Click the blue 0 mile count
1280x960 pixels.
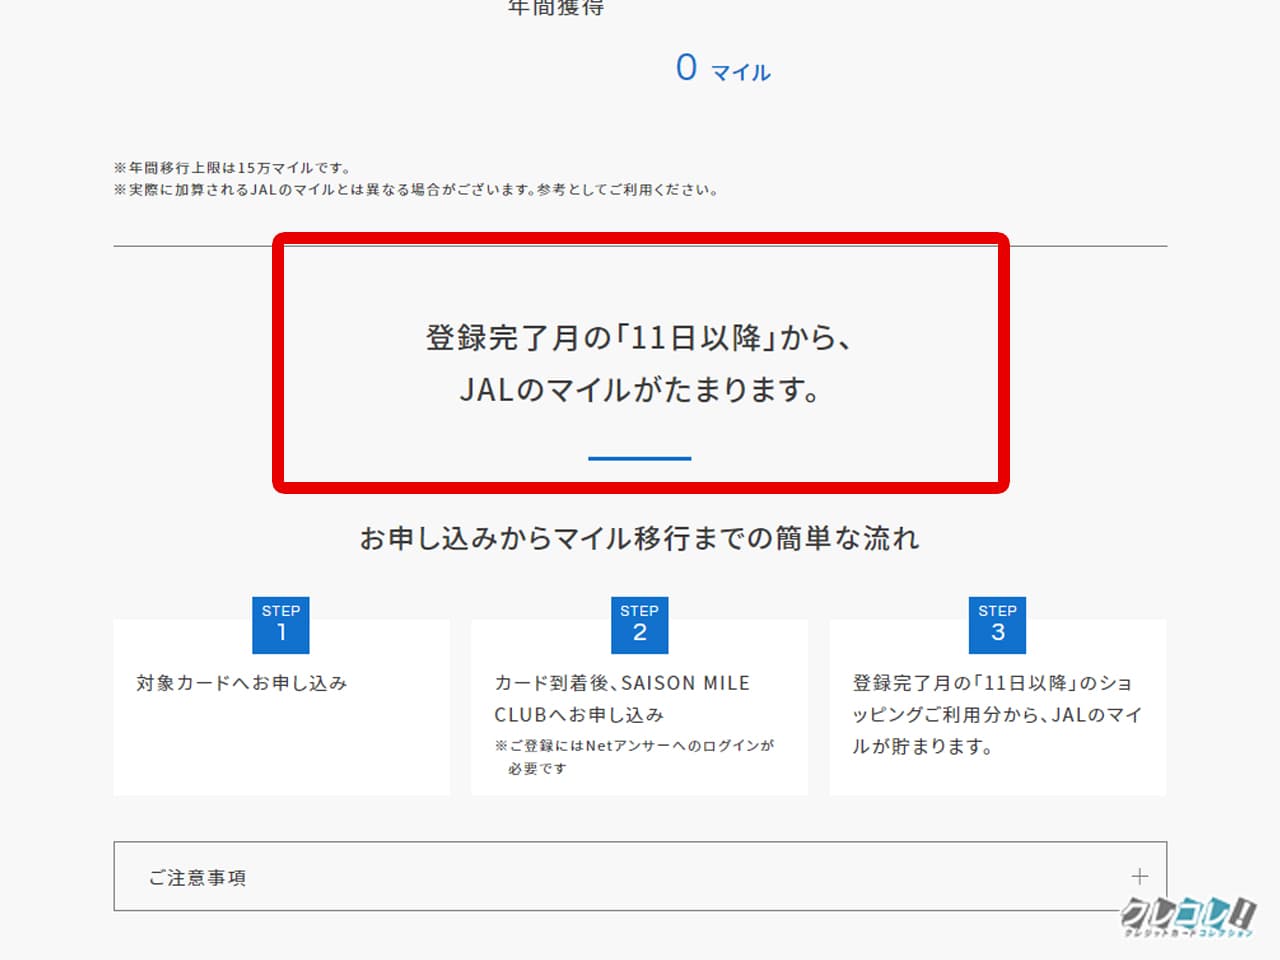point(686,68)
